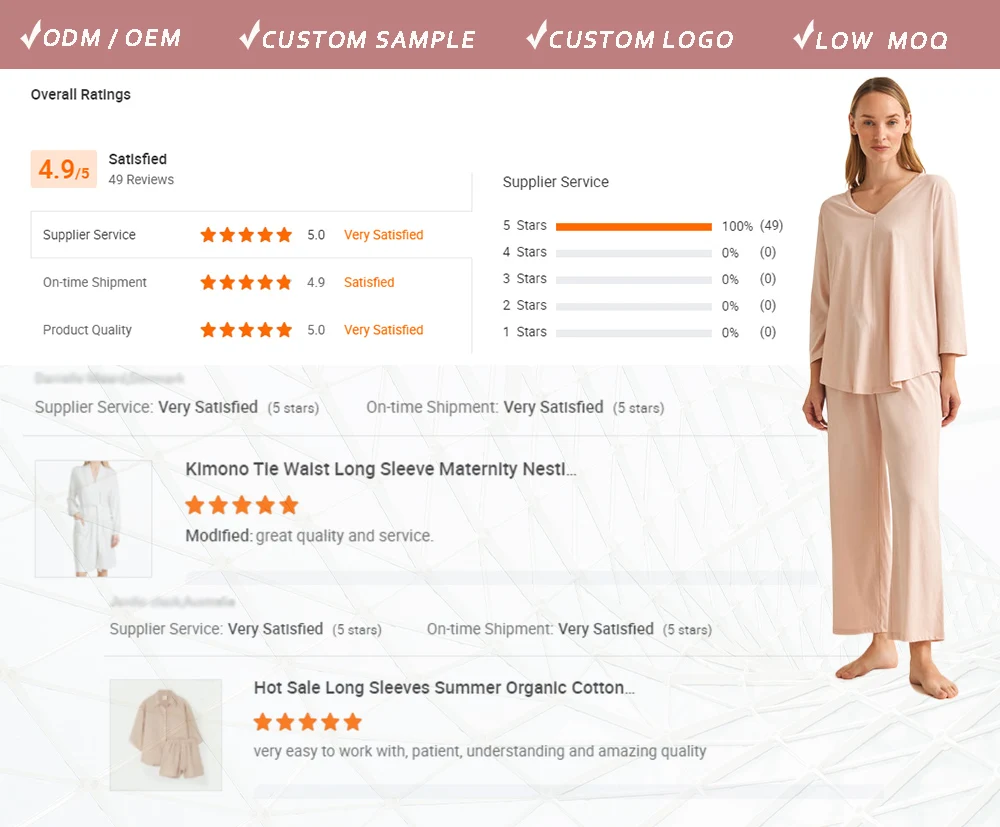The height and width of the screenshot is (827, 1000).
Task: Click 'Satisfied' beside On-time Shipment 4.9
Action: [369, 282]
